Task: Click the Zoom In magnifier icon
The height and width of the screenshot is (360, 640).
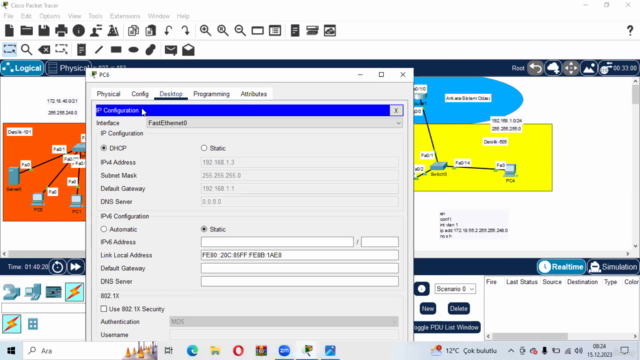Action: click(x=205, y=31)
